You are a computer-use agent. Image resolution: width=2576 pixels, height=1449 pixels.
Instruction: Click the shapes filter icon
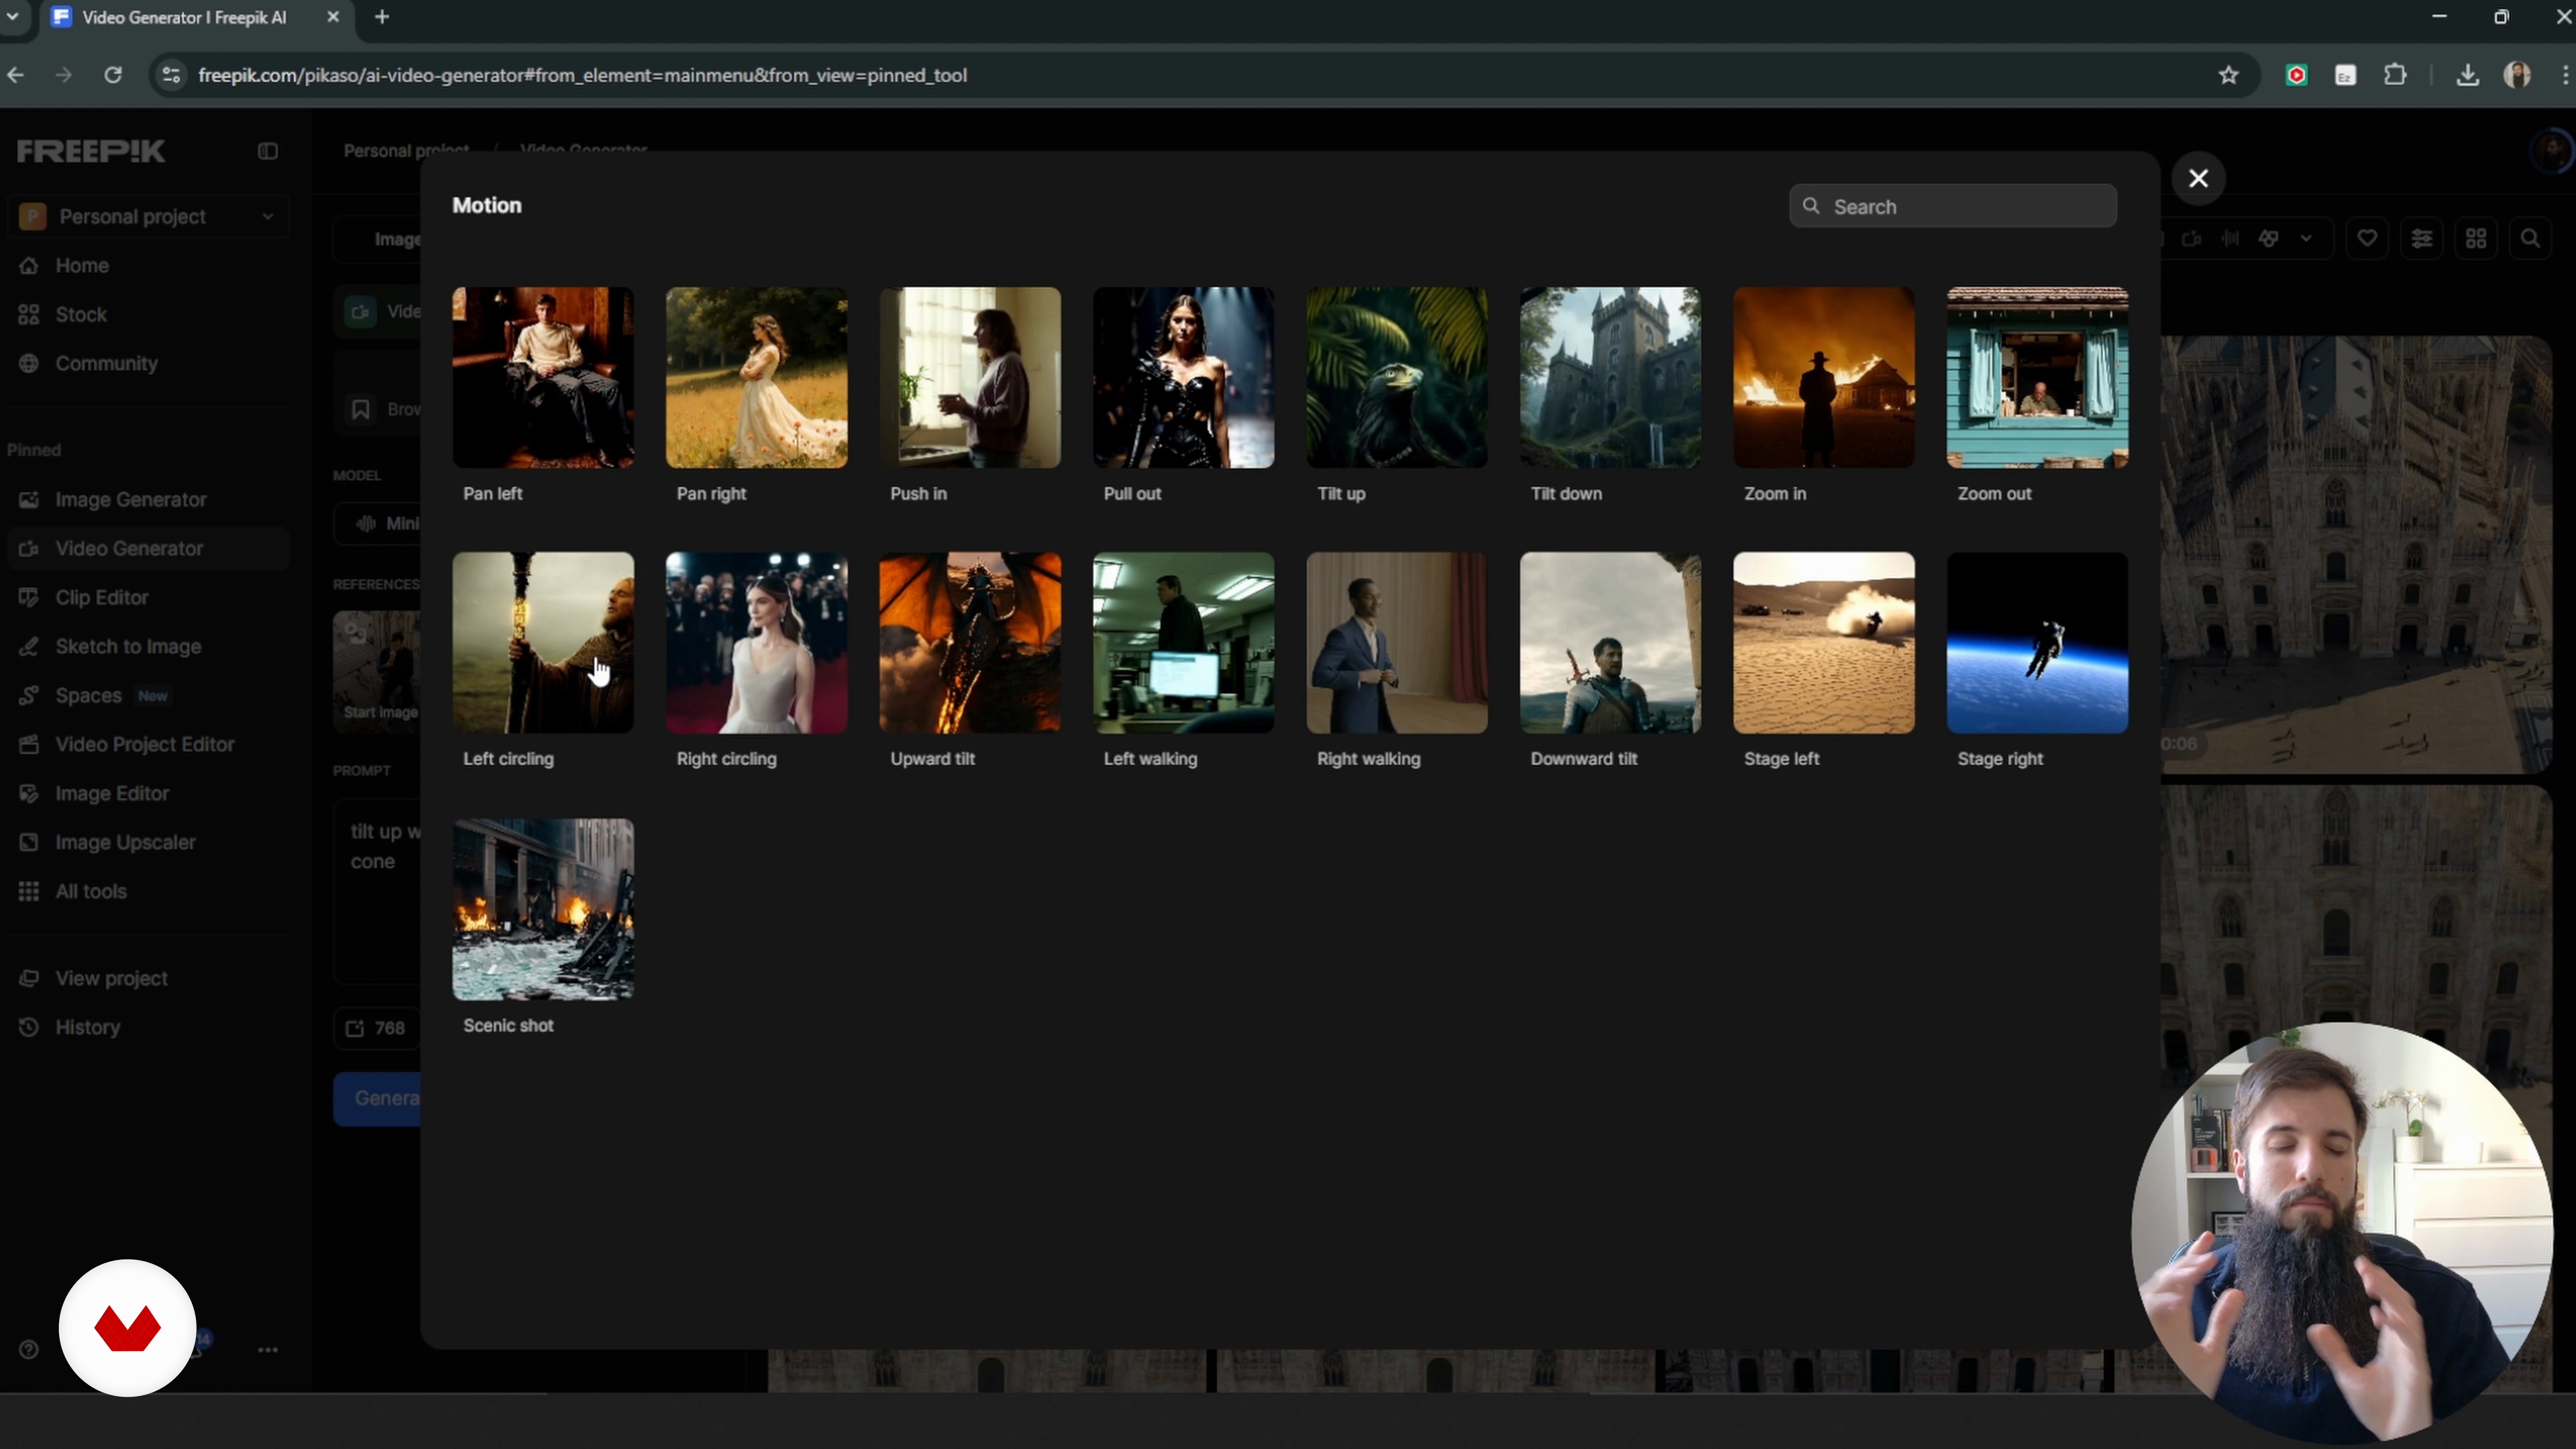[2269, 239]
